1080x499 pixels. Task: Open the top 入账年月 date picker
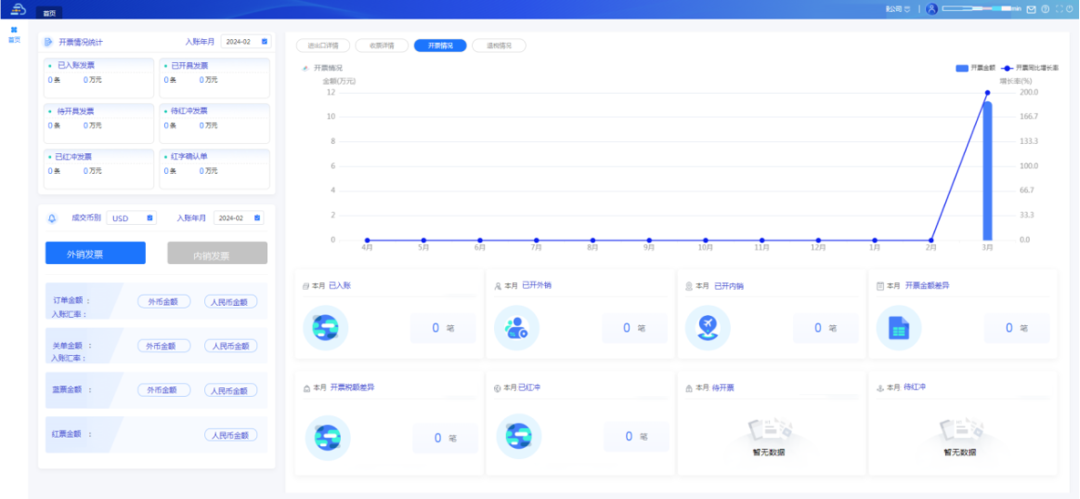tap(245, 42)
